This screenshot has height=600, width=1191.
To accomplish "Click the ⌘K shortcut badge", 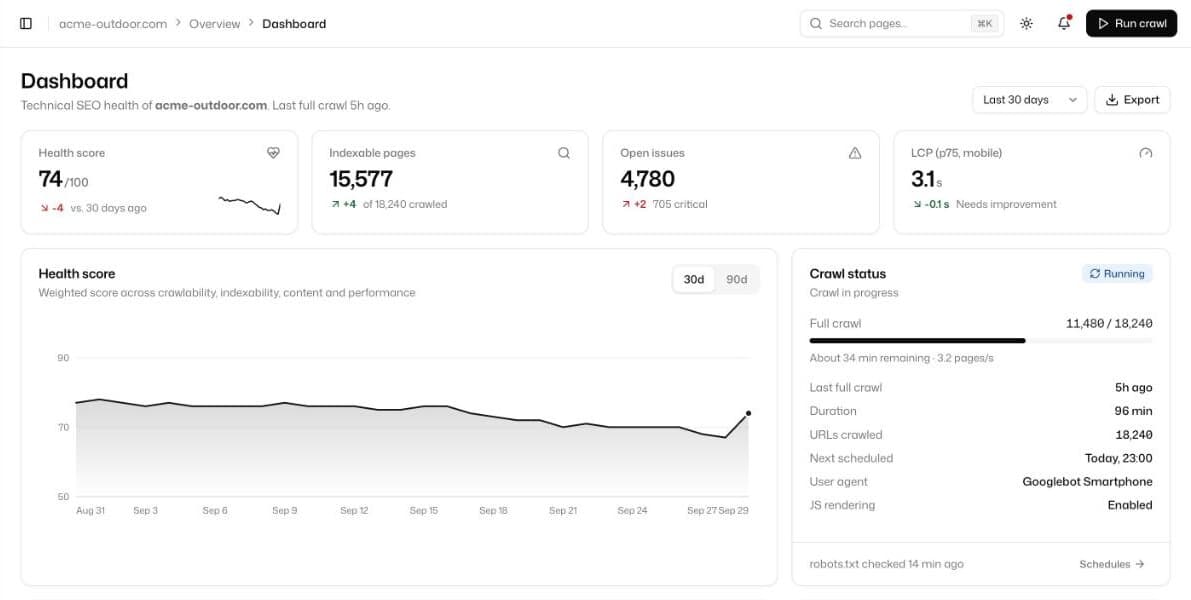I will pyautogui.click(x=984, y=24).
